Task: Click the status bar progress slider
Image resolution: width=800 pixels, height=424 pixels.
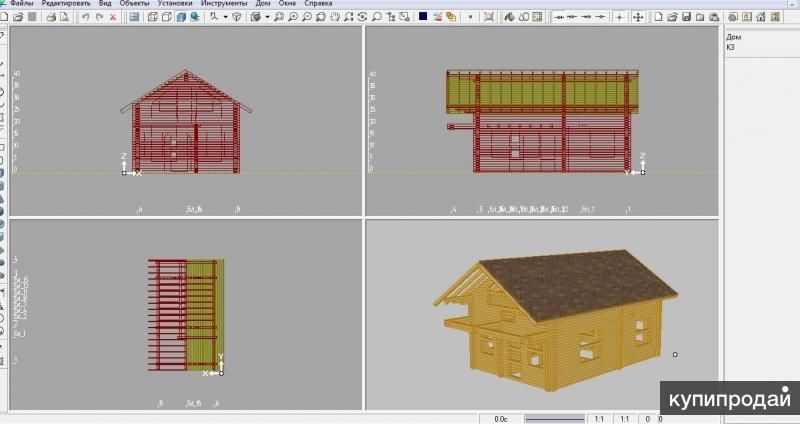Action: click(x=555, y=419)
